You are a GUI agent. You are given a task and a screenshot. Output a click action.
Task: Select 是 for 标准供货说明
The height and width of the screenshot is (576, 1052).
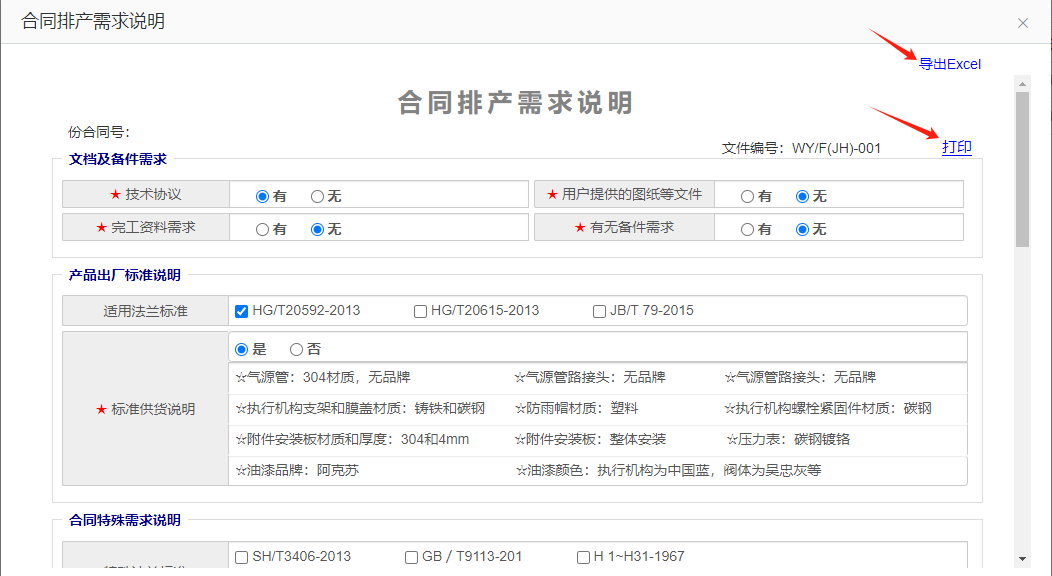[x=241, y=349]
